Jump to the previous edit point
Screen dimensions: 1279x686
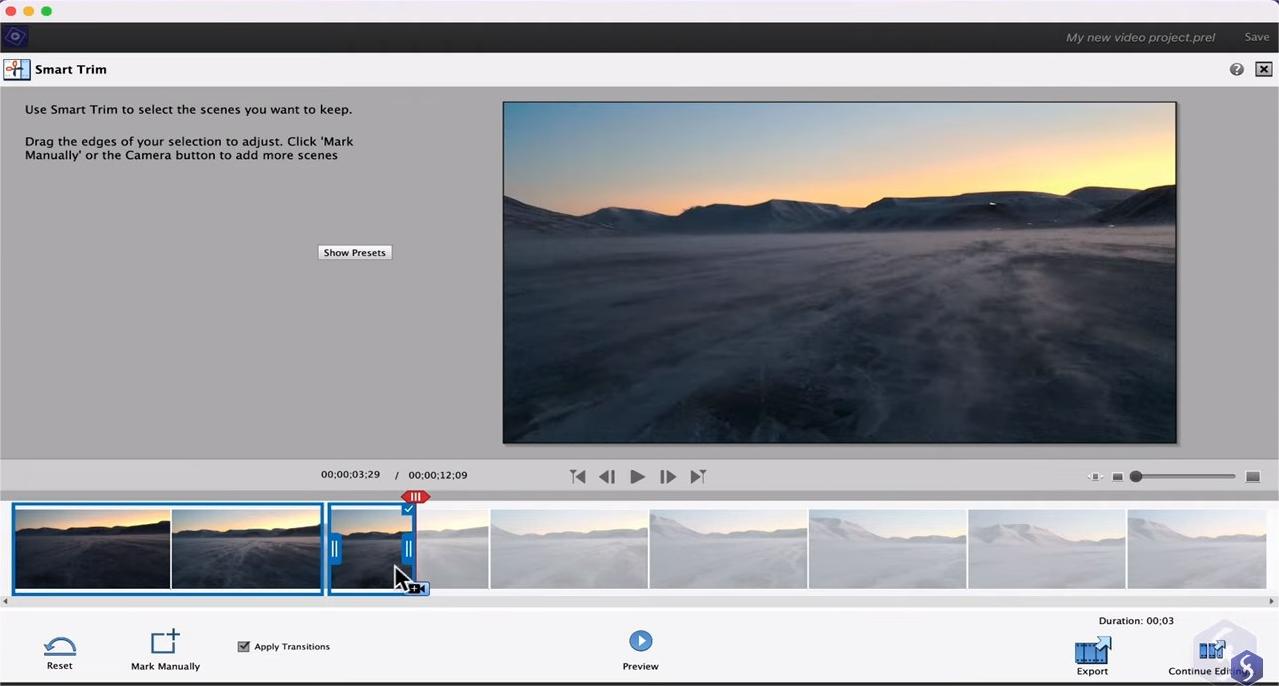tap(578, 477)
